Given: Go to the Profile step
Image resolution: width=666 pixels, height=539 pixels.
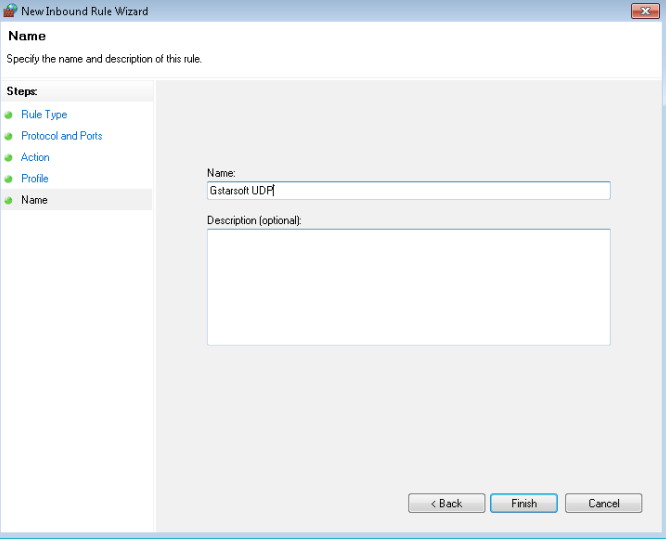Looking at the screenshot, I should point(35,178).
